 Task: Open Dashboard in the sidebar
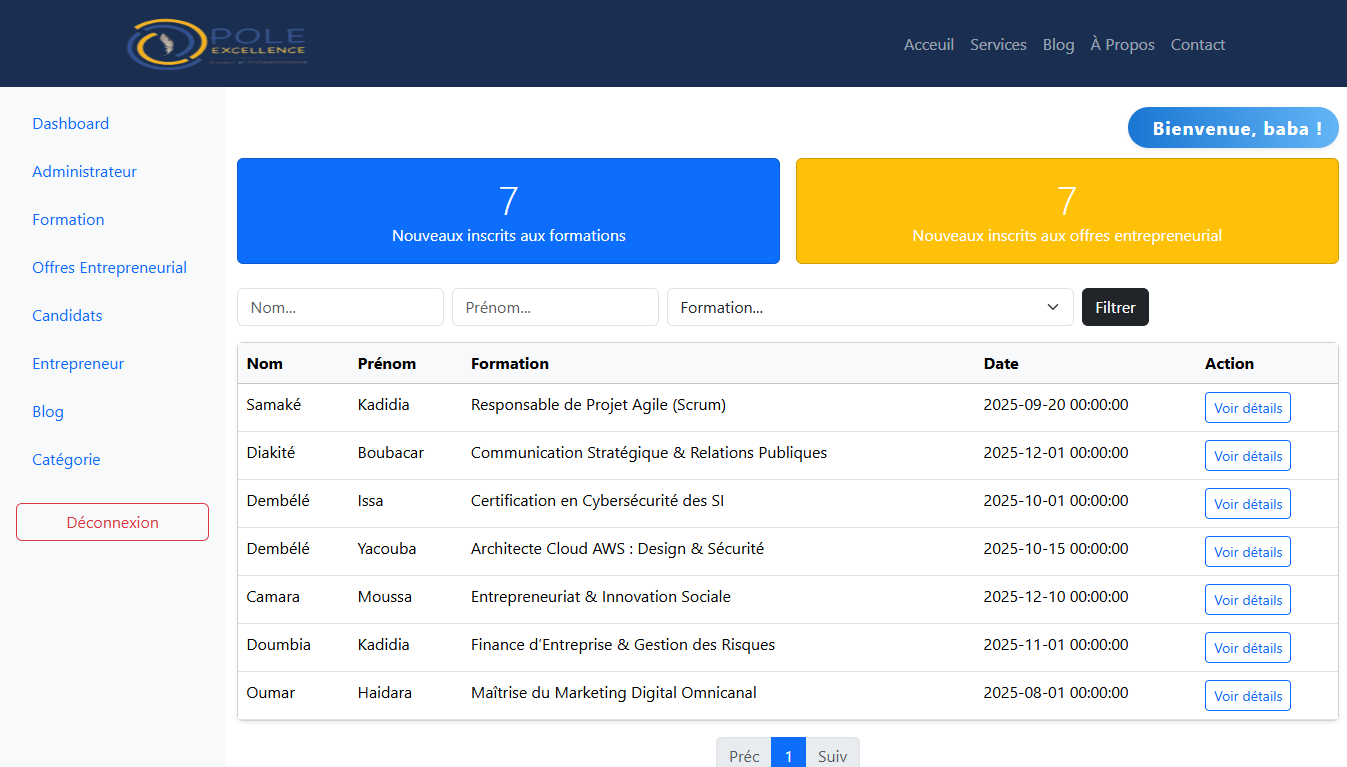pyautogui.click(x=71, y=124)
